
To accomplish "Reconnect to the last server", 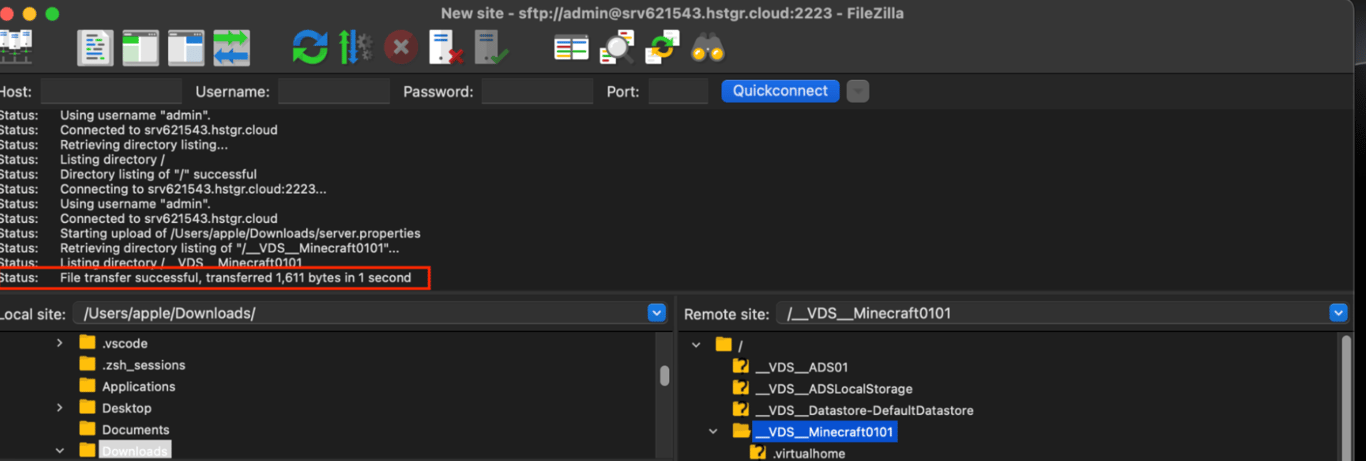I will [x=491, y=47].
